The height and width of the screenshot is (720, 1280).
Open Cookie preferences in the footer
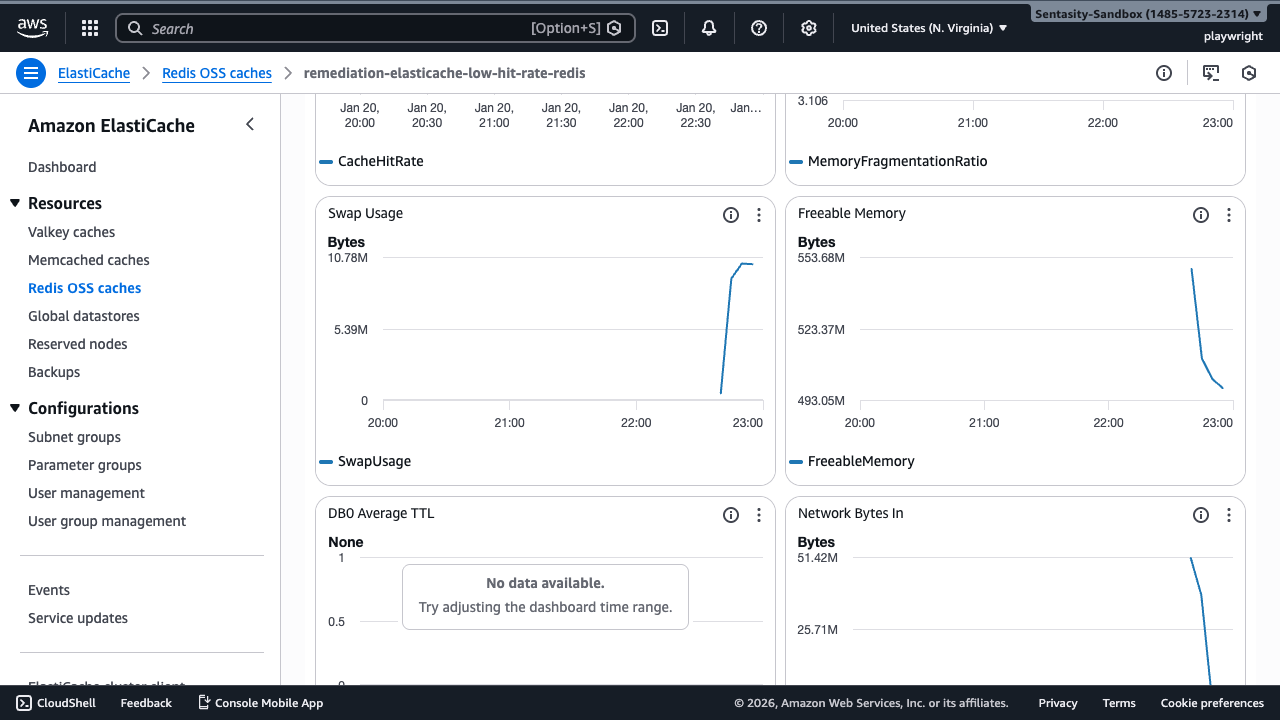(1212, 703)
